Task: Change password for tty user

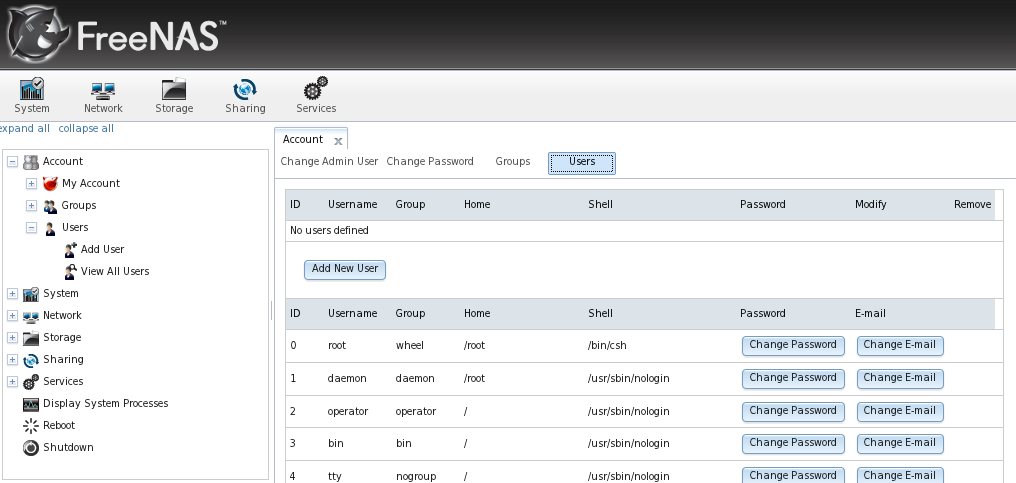Action: [793, 475]
